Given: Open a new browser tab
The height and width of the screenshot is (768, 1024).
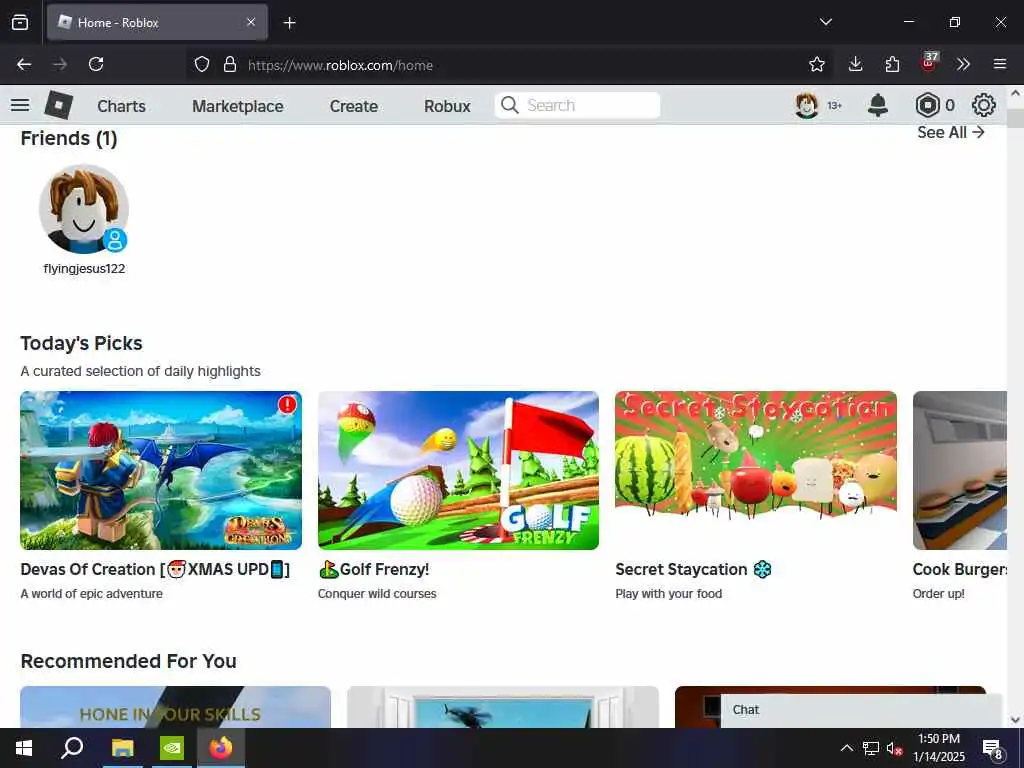Looking at the screenshot, I should (x=289, y=23).
